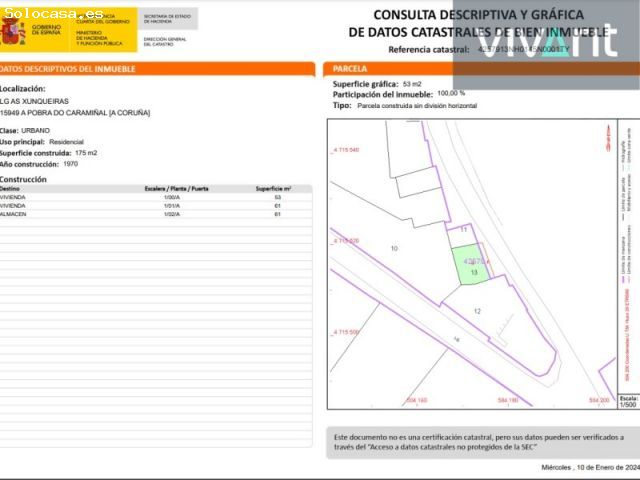This screenshot has height=480, width=640.
Task: Click the 'ALMACEN' table row
Action: point(156,214)
